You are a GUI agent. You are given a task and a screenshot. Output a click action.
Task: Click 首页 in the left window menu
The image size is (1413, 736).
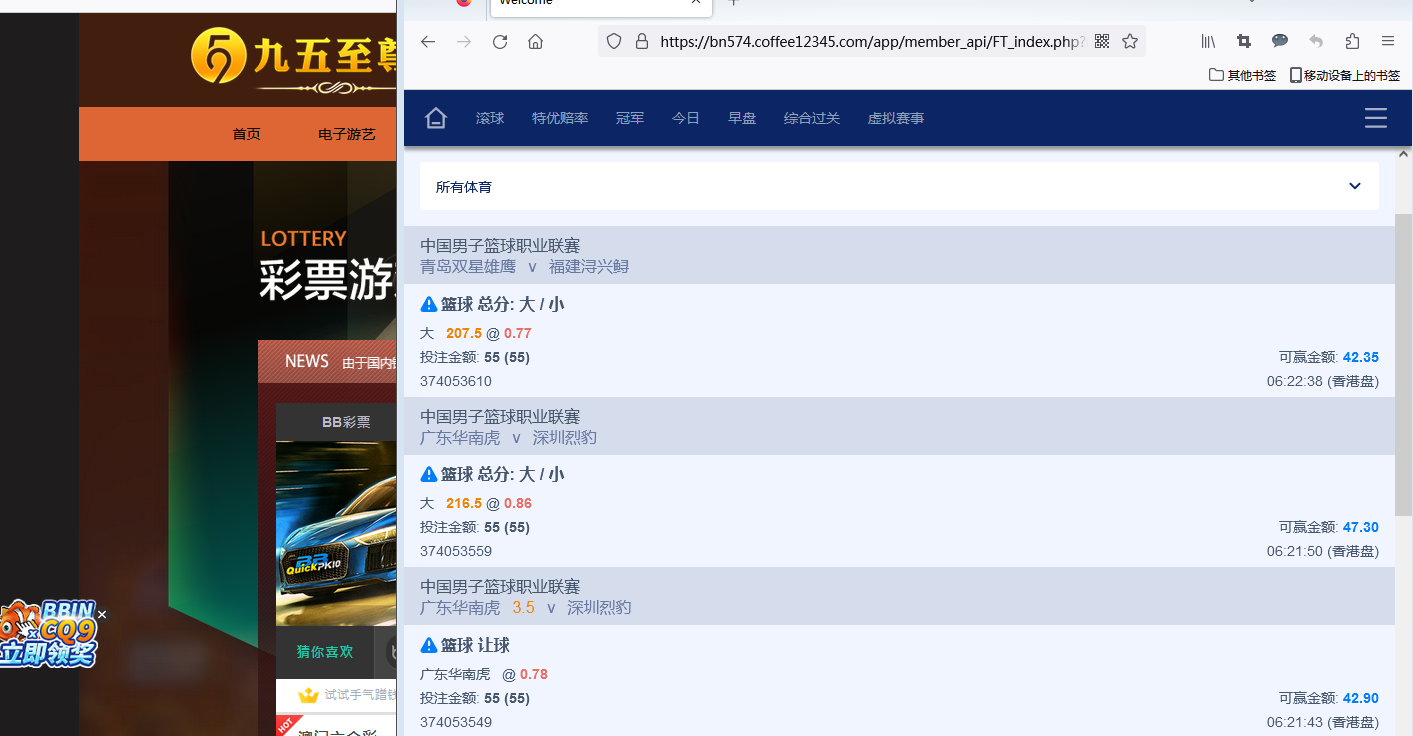point(246,134)
